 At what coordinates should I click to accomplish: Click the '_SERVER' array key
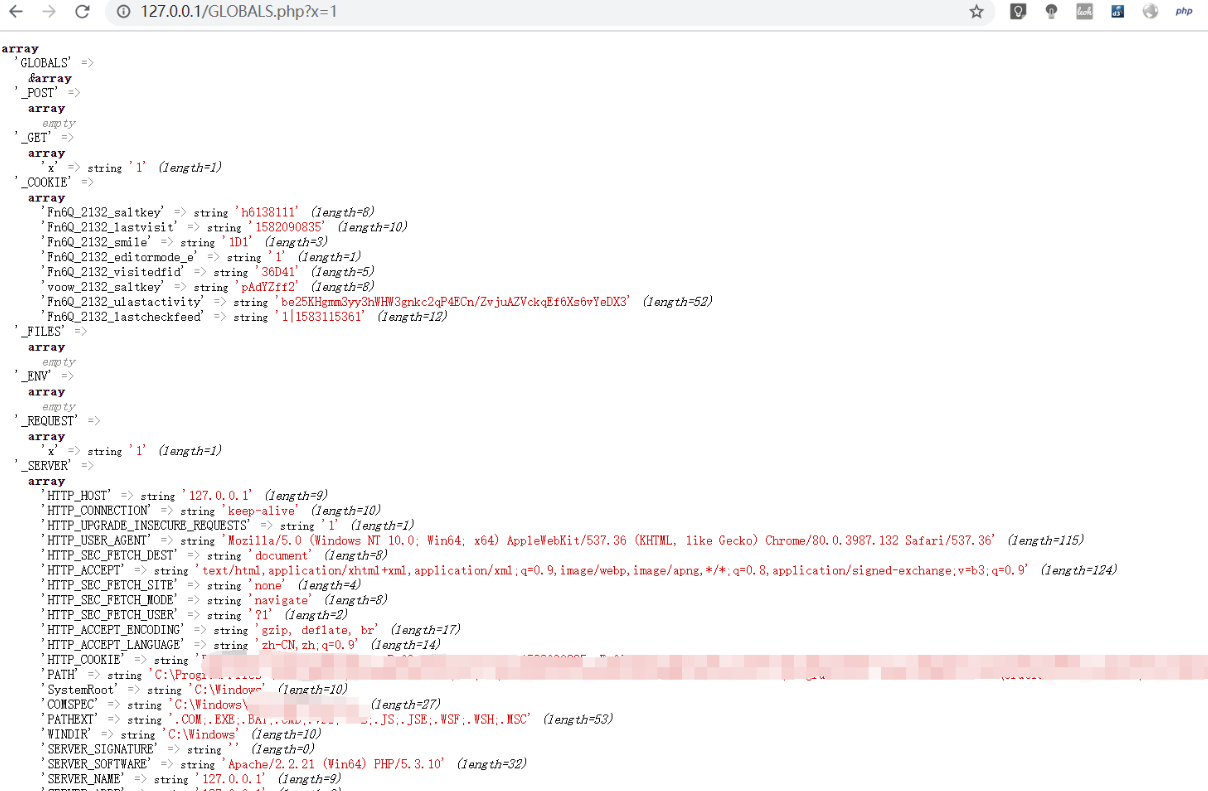(x=45, y=466)
